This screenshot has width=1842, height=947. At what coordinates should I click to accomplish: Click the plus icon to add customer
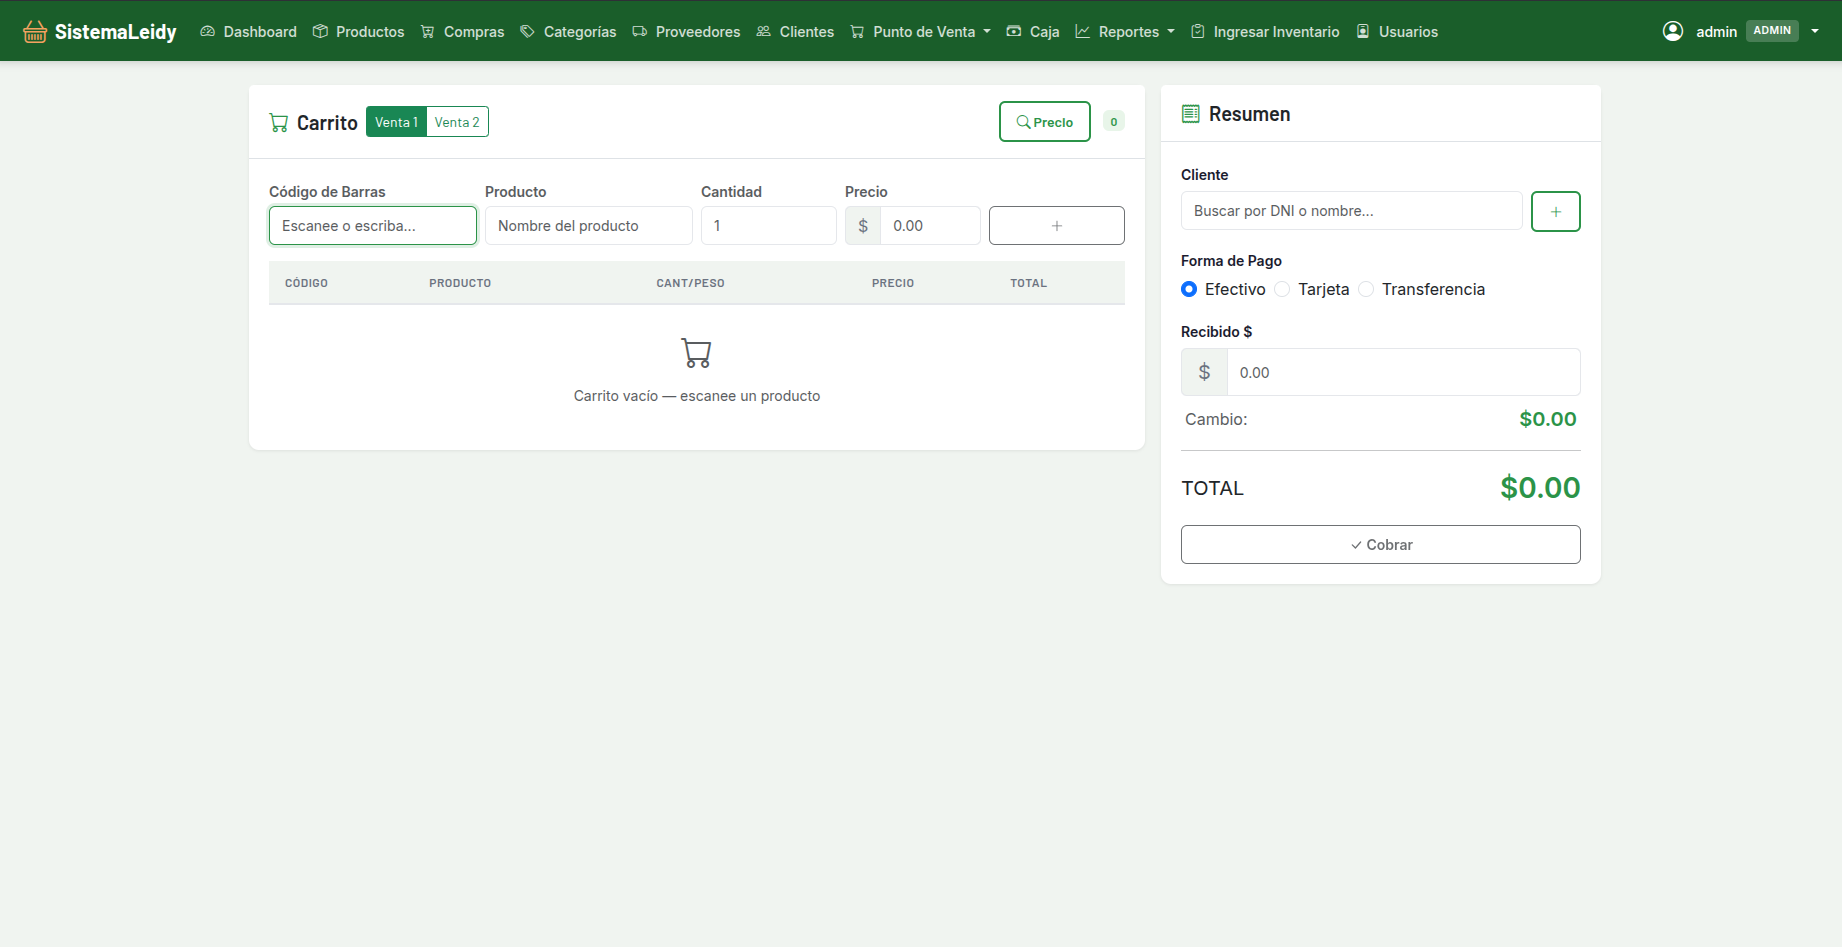click(x=1555, y=211)
